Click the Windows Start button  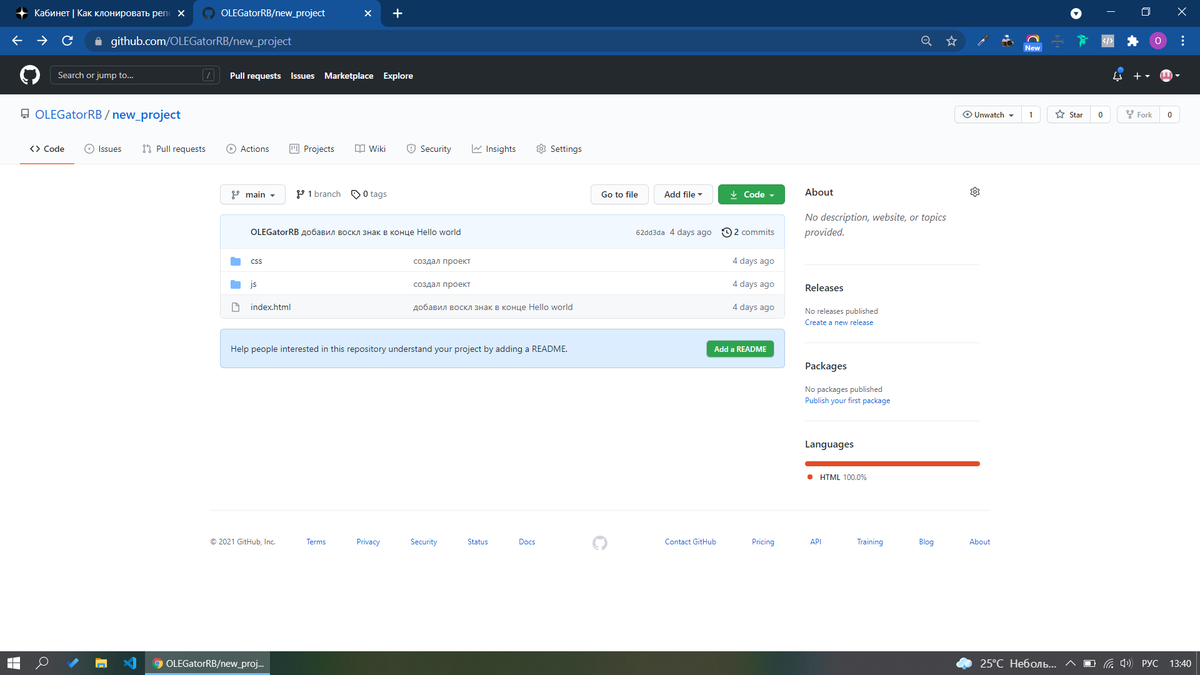(x=14, y=663)
